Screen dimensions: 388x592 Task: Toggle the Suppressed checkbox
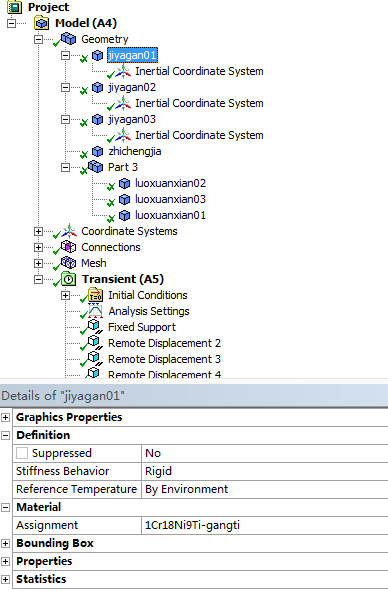(x=22, y=453)
